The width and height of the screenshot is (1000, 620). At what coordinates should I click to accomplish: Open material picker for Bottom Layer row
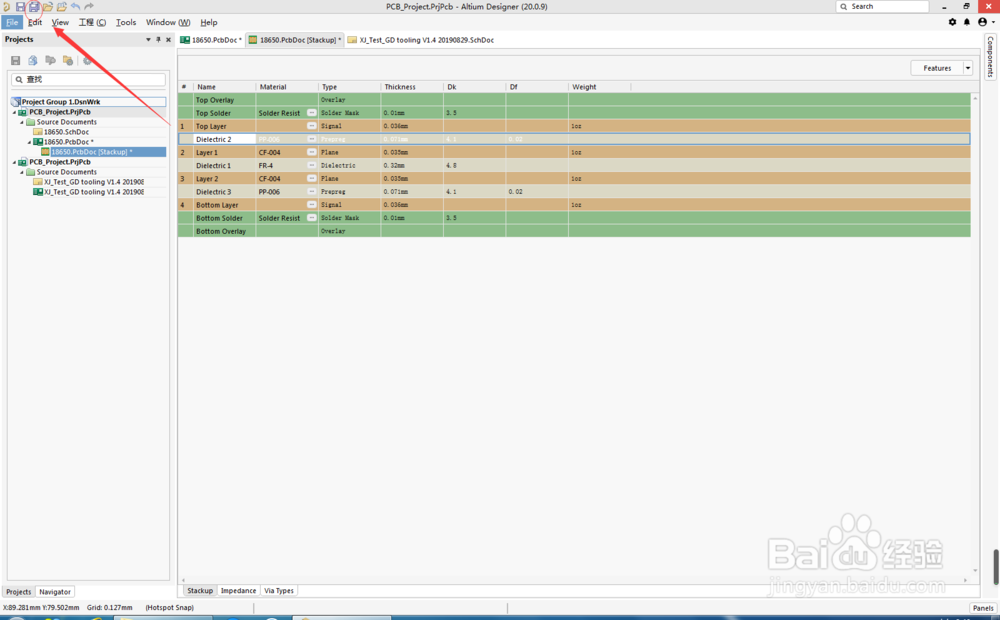pos(311,205)
